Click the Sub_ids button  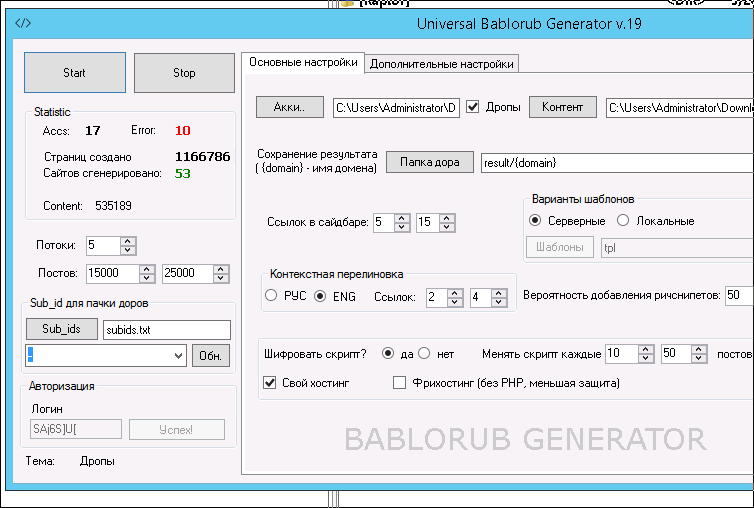[x=62, y=329]
